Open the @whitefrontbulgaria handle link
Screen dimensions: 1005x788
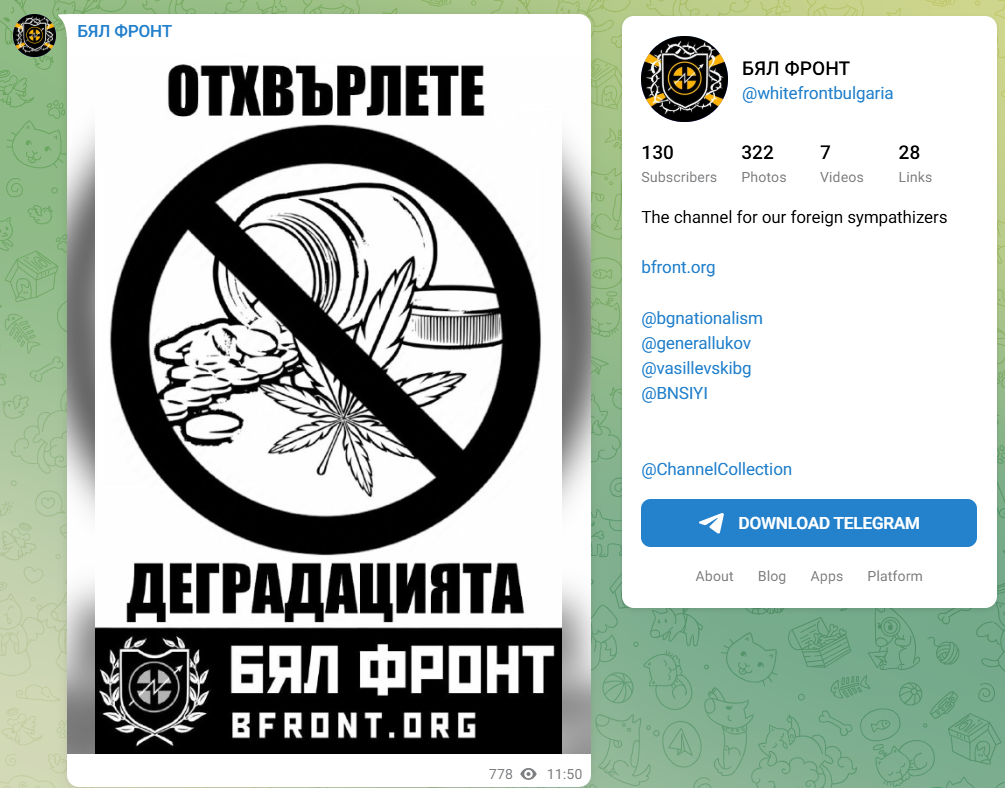pos(817,94)
